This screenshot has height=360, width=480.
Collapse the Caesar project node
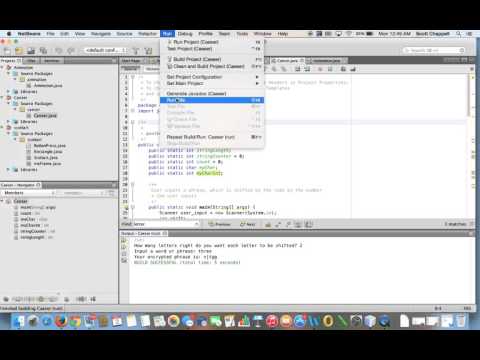pyautogui.click(x=3, y=98)
